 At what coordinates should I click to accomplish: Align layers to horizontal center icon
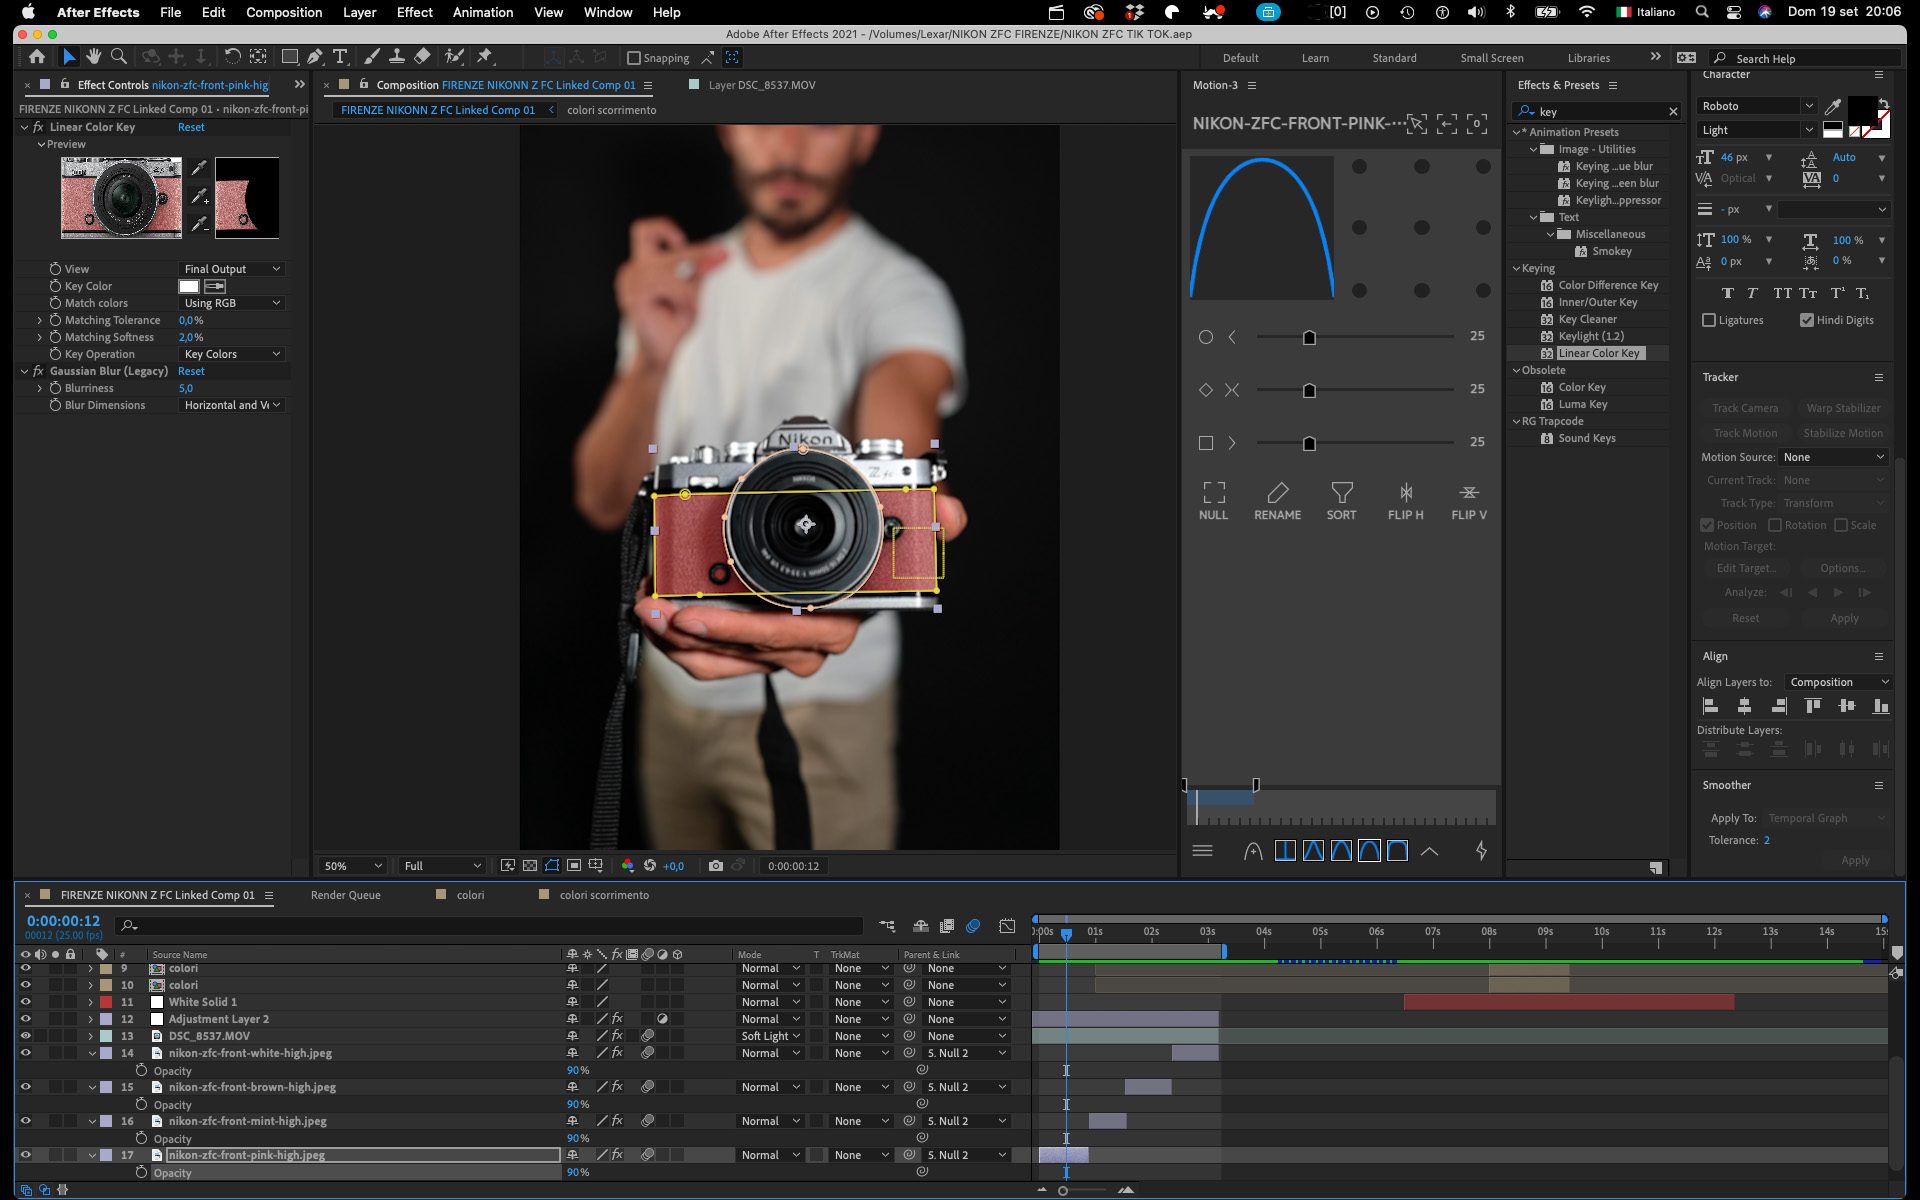(x=1744, y=706)
